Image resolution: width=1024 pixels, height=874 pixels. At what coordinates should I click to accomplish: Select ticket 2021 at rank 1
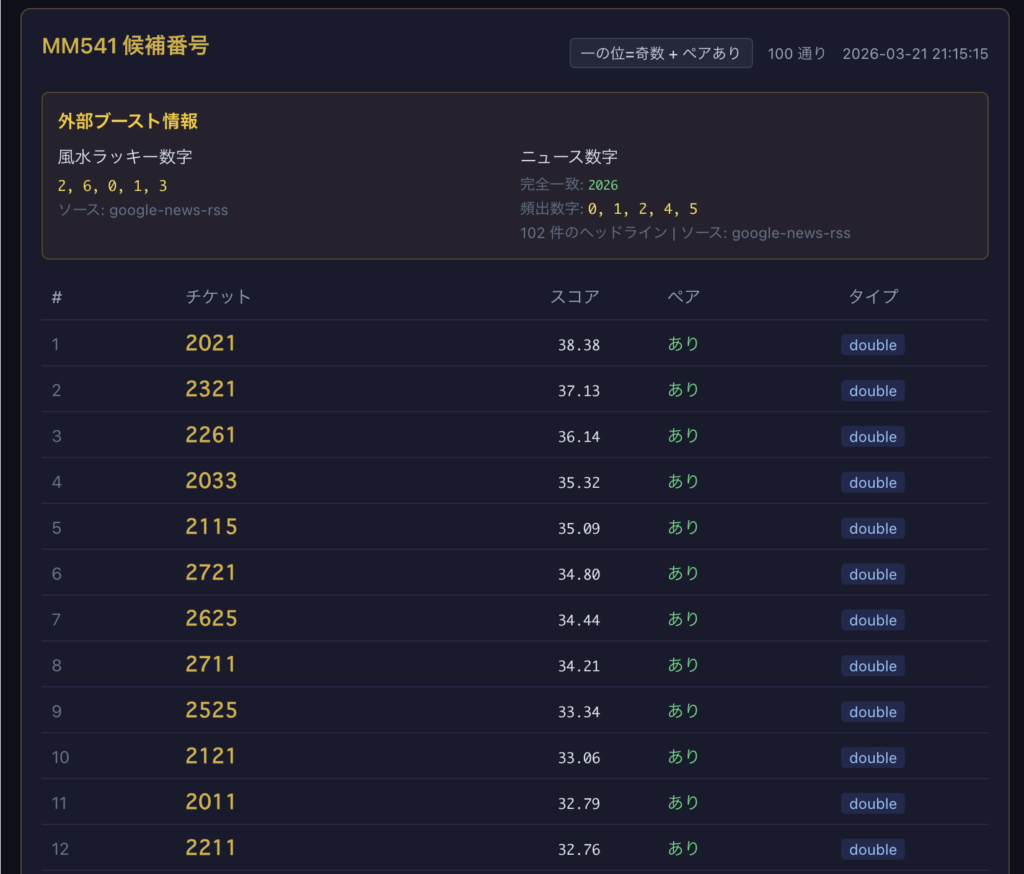coord(210,344)
